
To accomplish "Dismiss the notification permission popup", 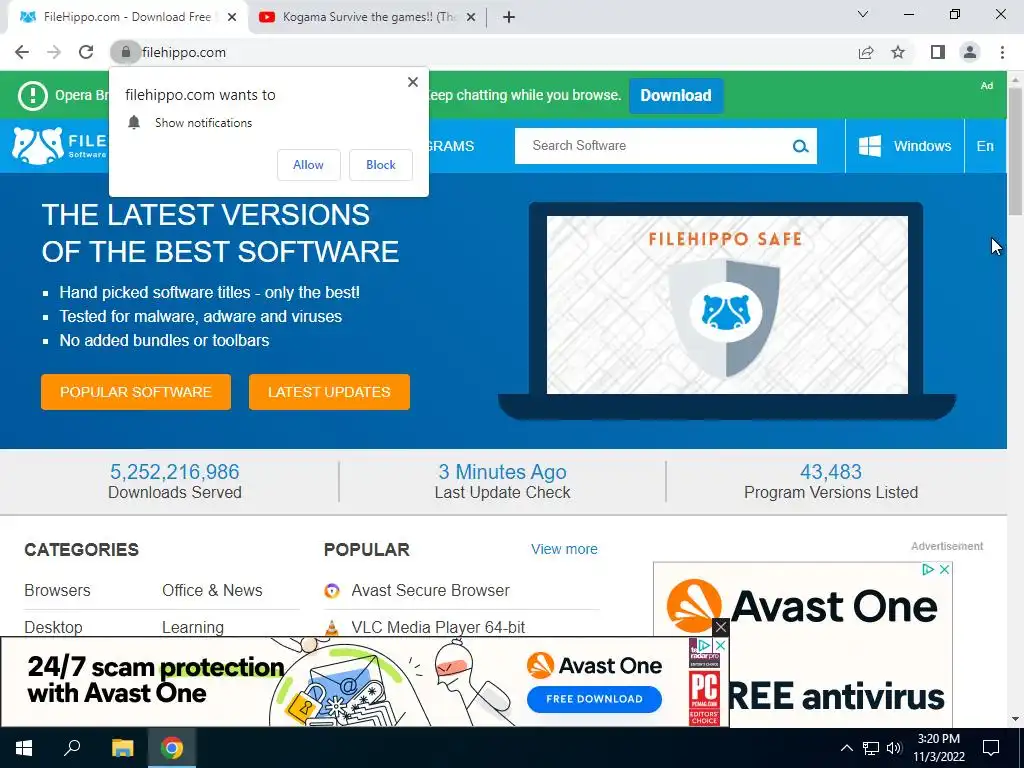I will coord(413,82).
